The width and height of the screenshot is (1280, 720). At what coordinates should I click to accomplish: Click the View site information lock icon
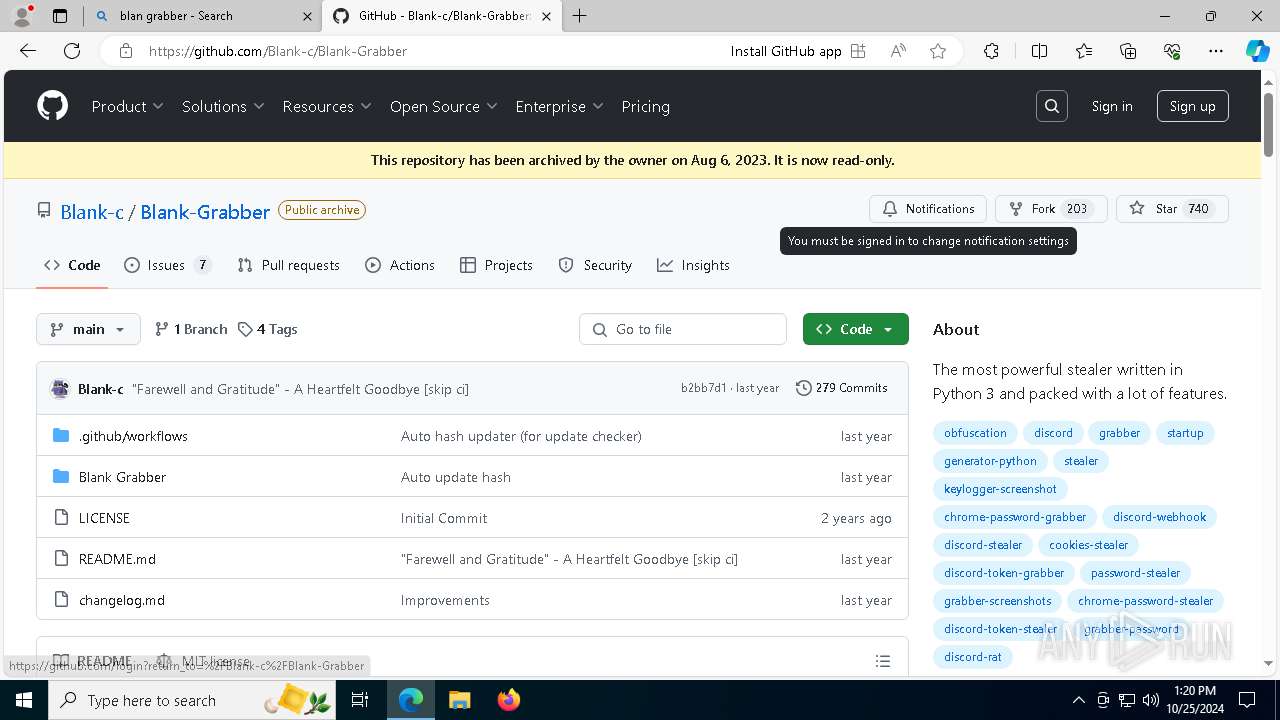tap(126, 51)
